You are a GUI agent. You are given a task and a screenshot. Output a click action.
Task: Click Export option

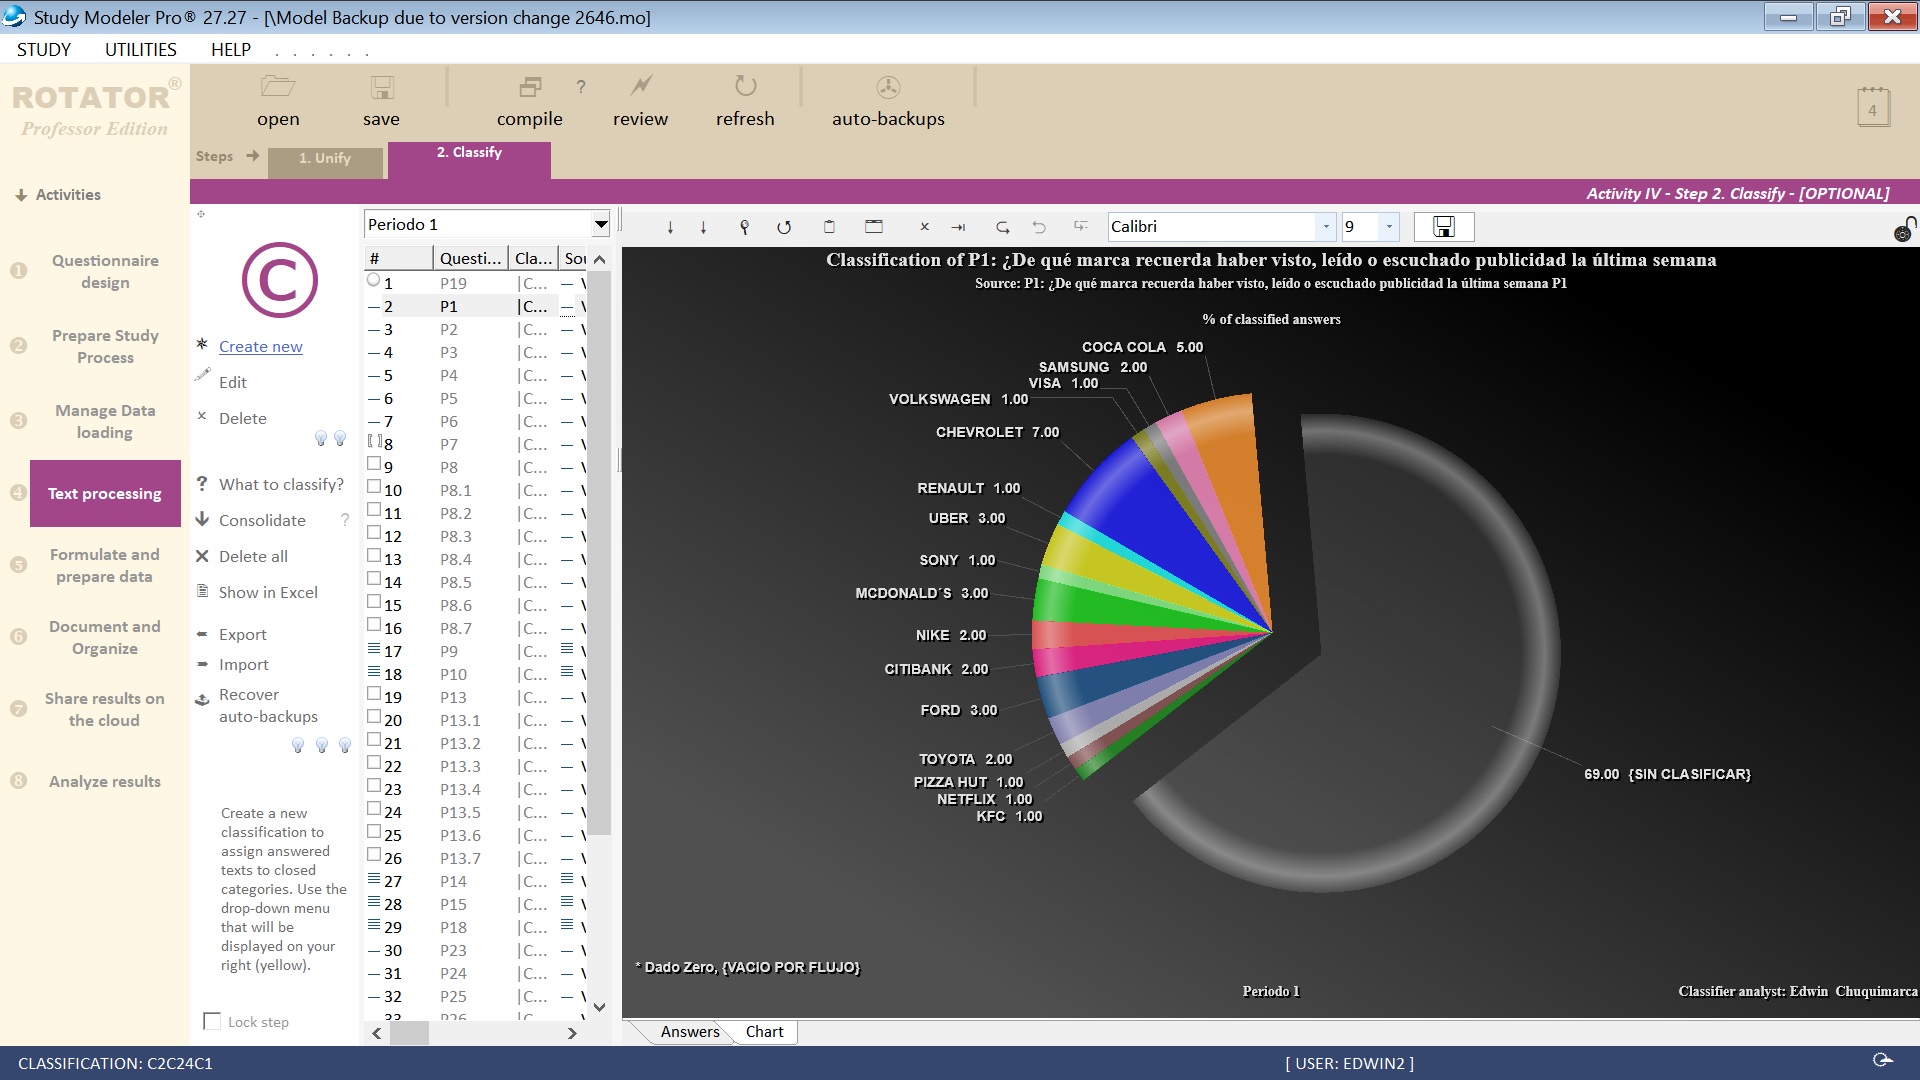click(x=243, y=634)
